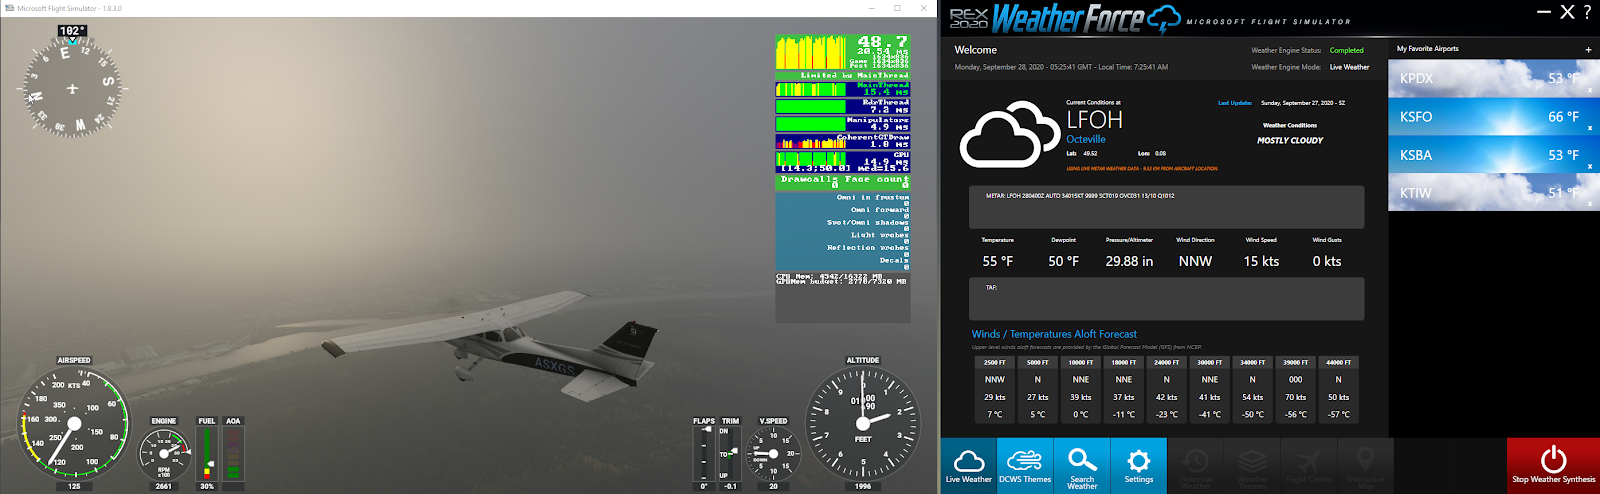
Task: Select the 2500 FT winds aloft column
Action: [x=995, y=388]
